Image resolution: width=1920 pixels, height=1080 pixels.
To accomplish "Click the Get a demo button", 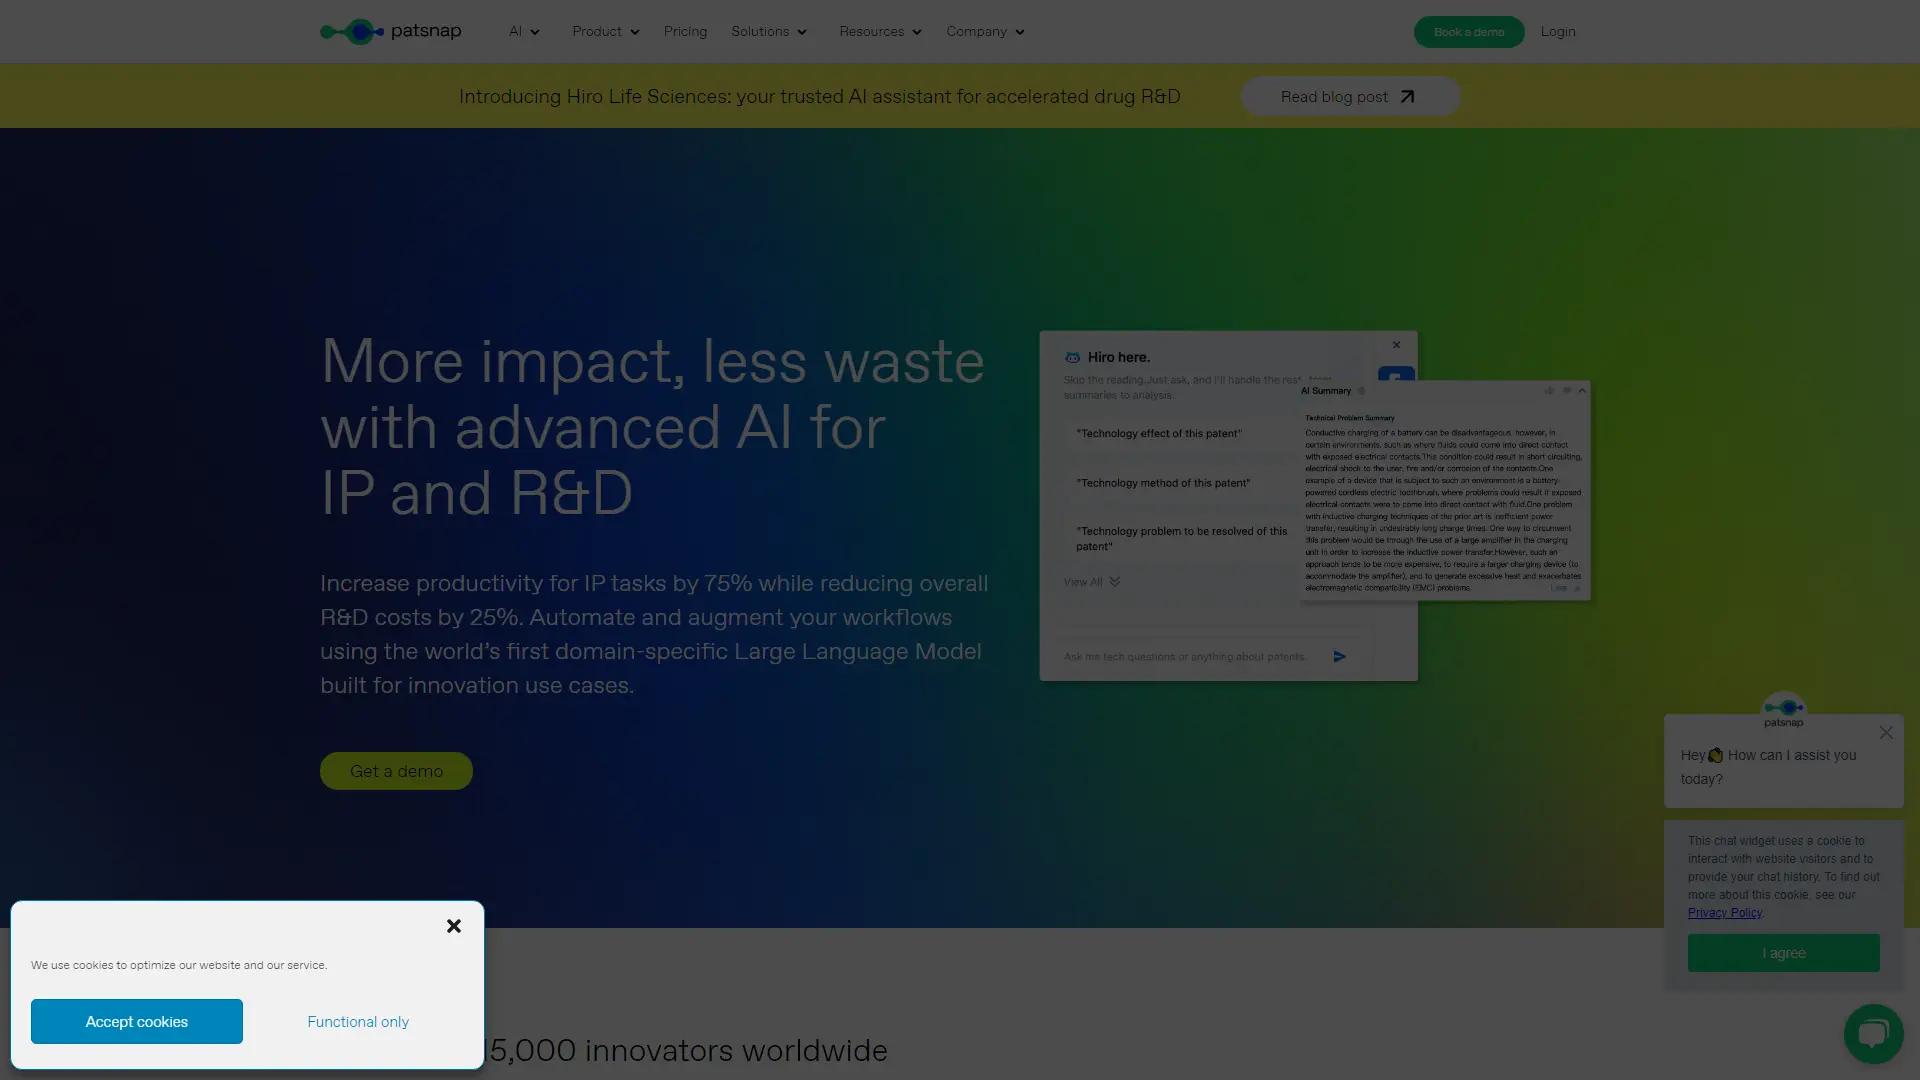I will click(x=396, y=771).
